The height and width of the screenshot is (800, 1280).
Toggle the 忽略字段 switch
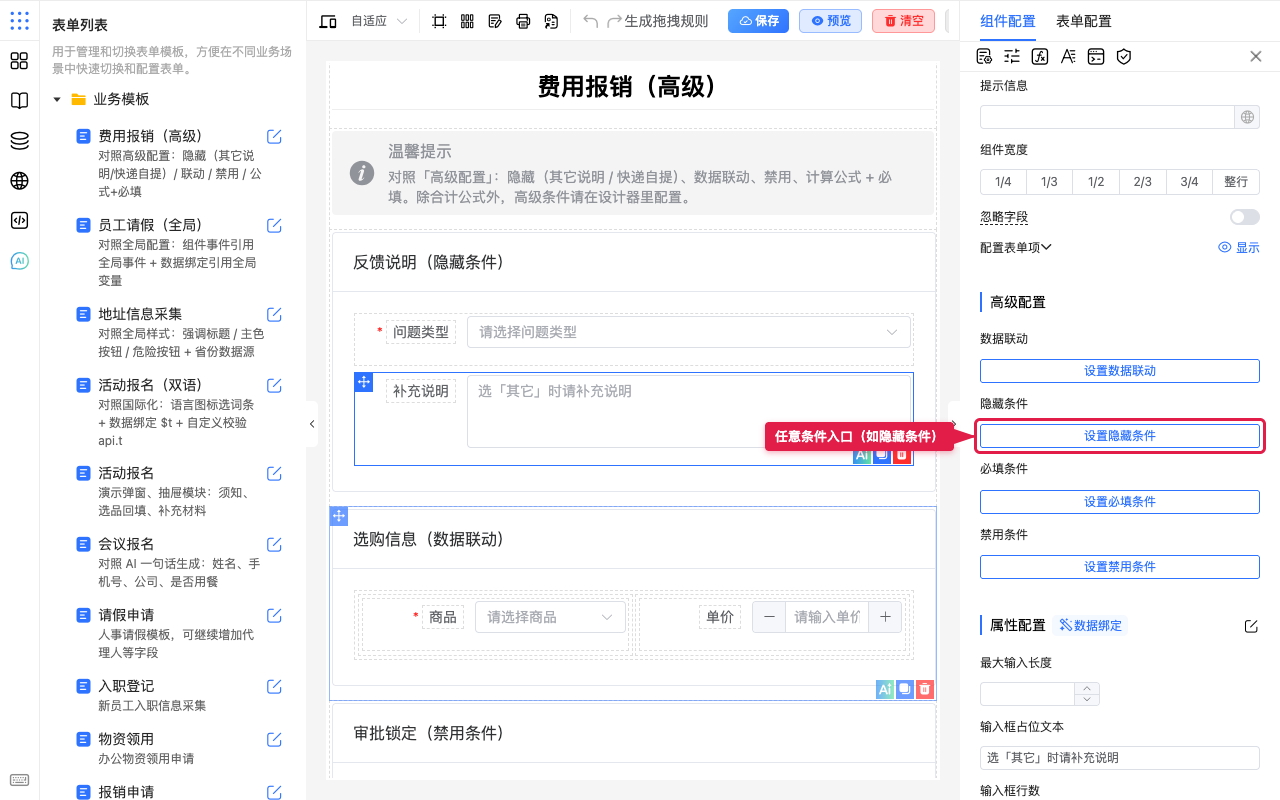coord(1245,217)
